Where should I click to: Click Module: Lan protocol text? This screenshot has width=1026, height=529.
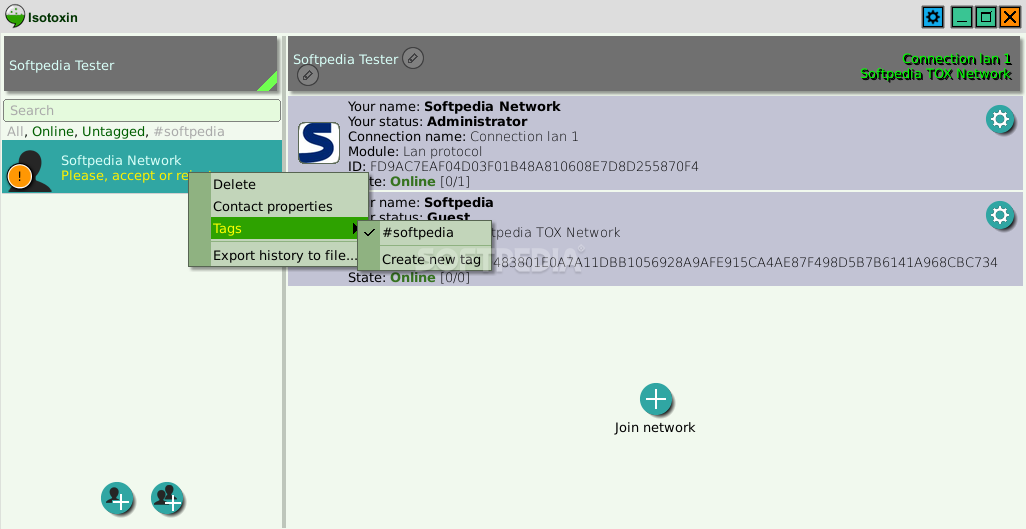click(415, 151)
